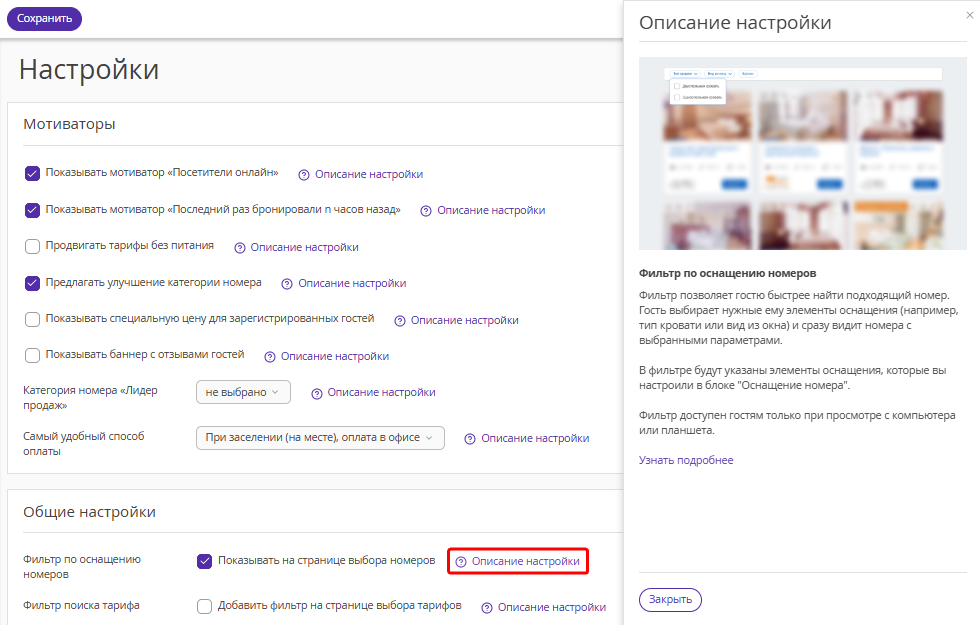Open payment method dropdown «При заселении (на месте)»
This screenshot has width=980, height=625.
click(x=320, y=438)
